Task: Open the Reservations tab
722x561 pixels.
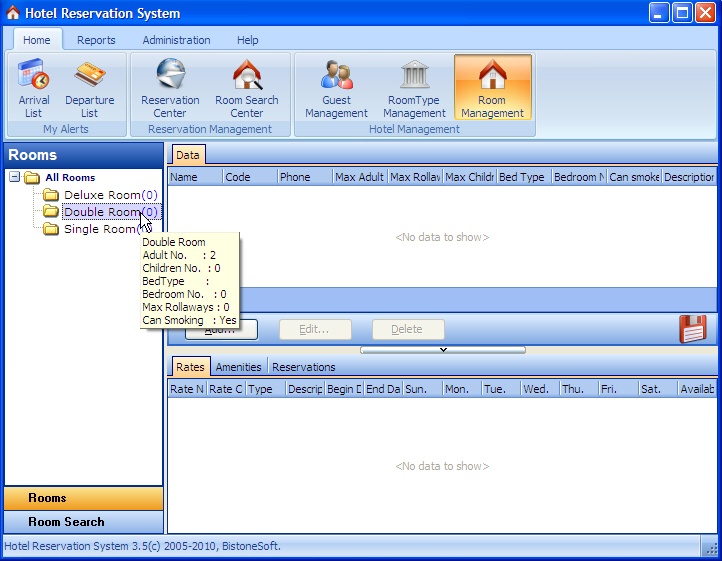Action: coord(304,367)
